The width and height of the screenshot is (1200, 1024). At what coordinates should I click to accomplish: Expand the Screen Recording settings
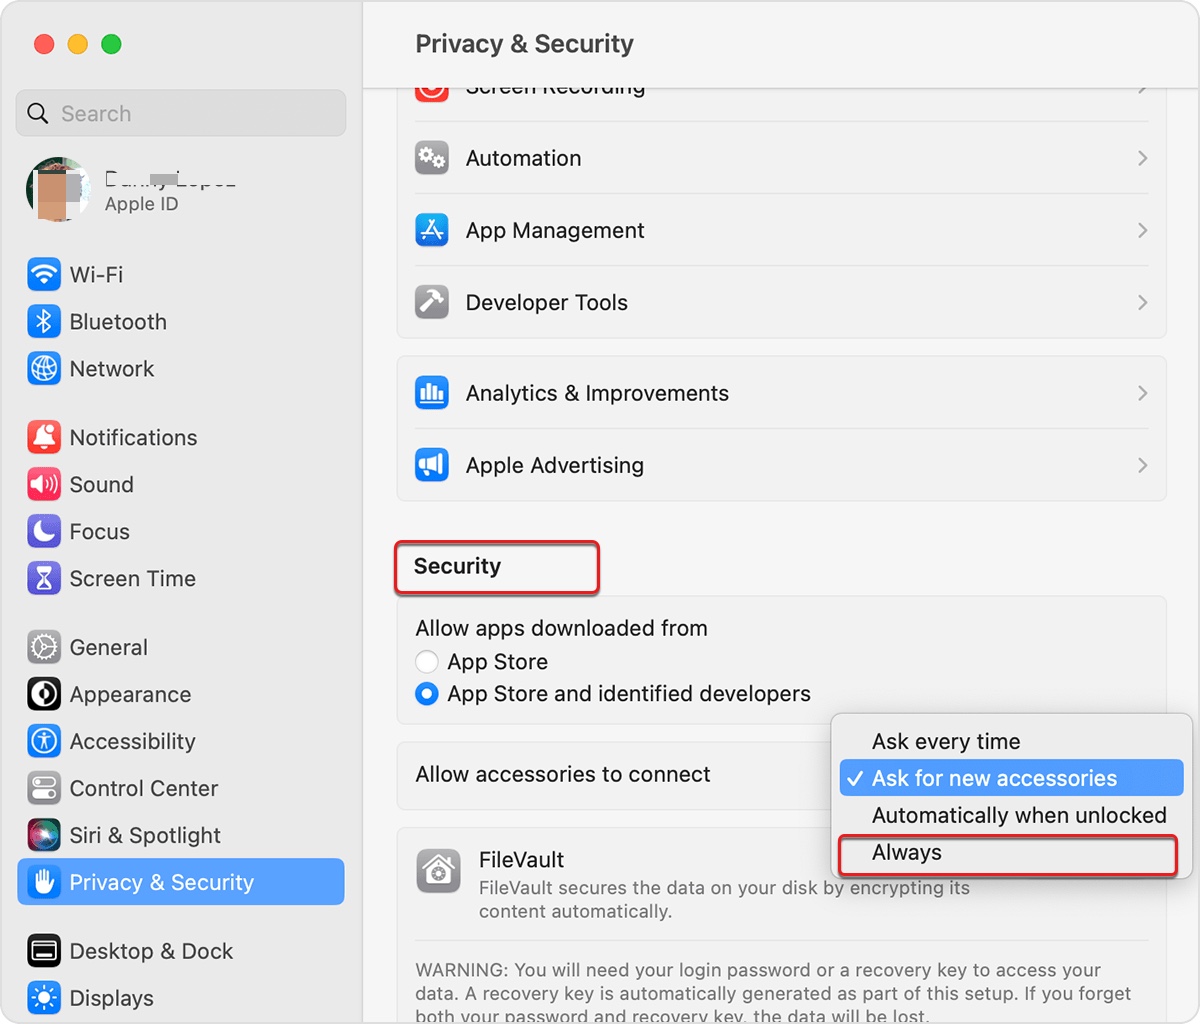tap(780, 88)
